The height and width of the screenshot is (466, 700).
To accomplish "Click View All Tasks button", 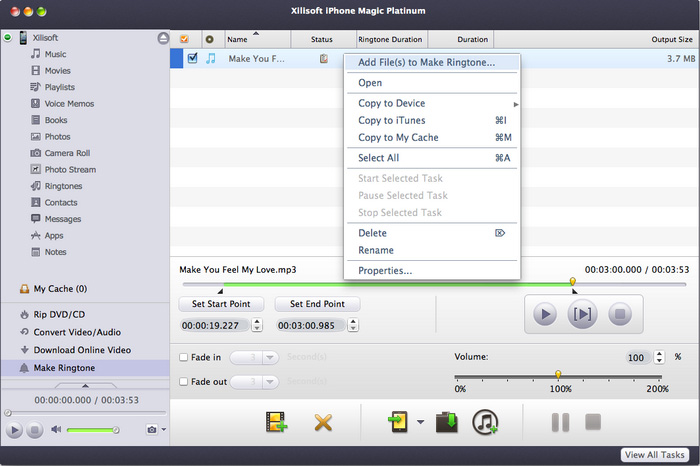I will tap(654, 455).
